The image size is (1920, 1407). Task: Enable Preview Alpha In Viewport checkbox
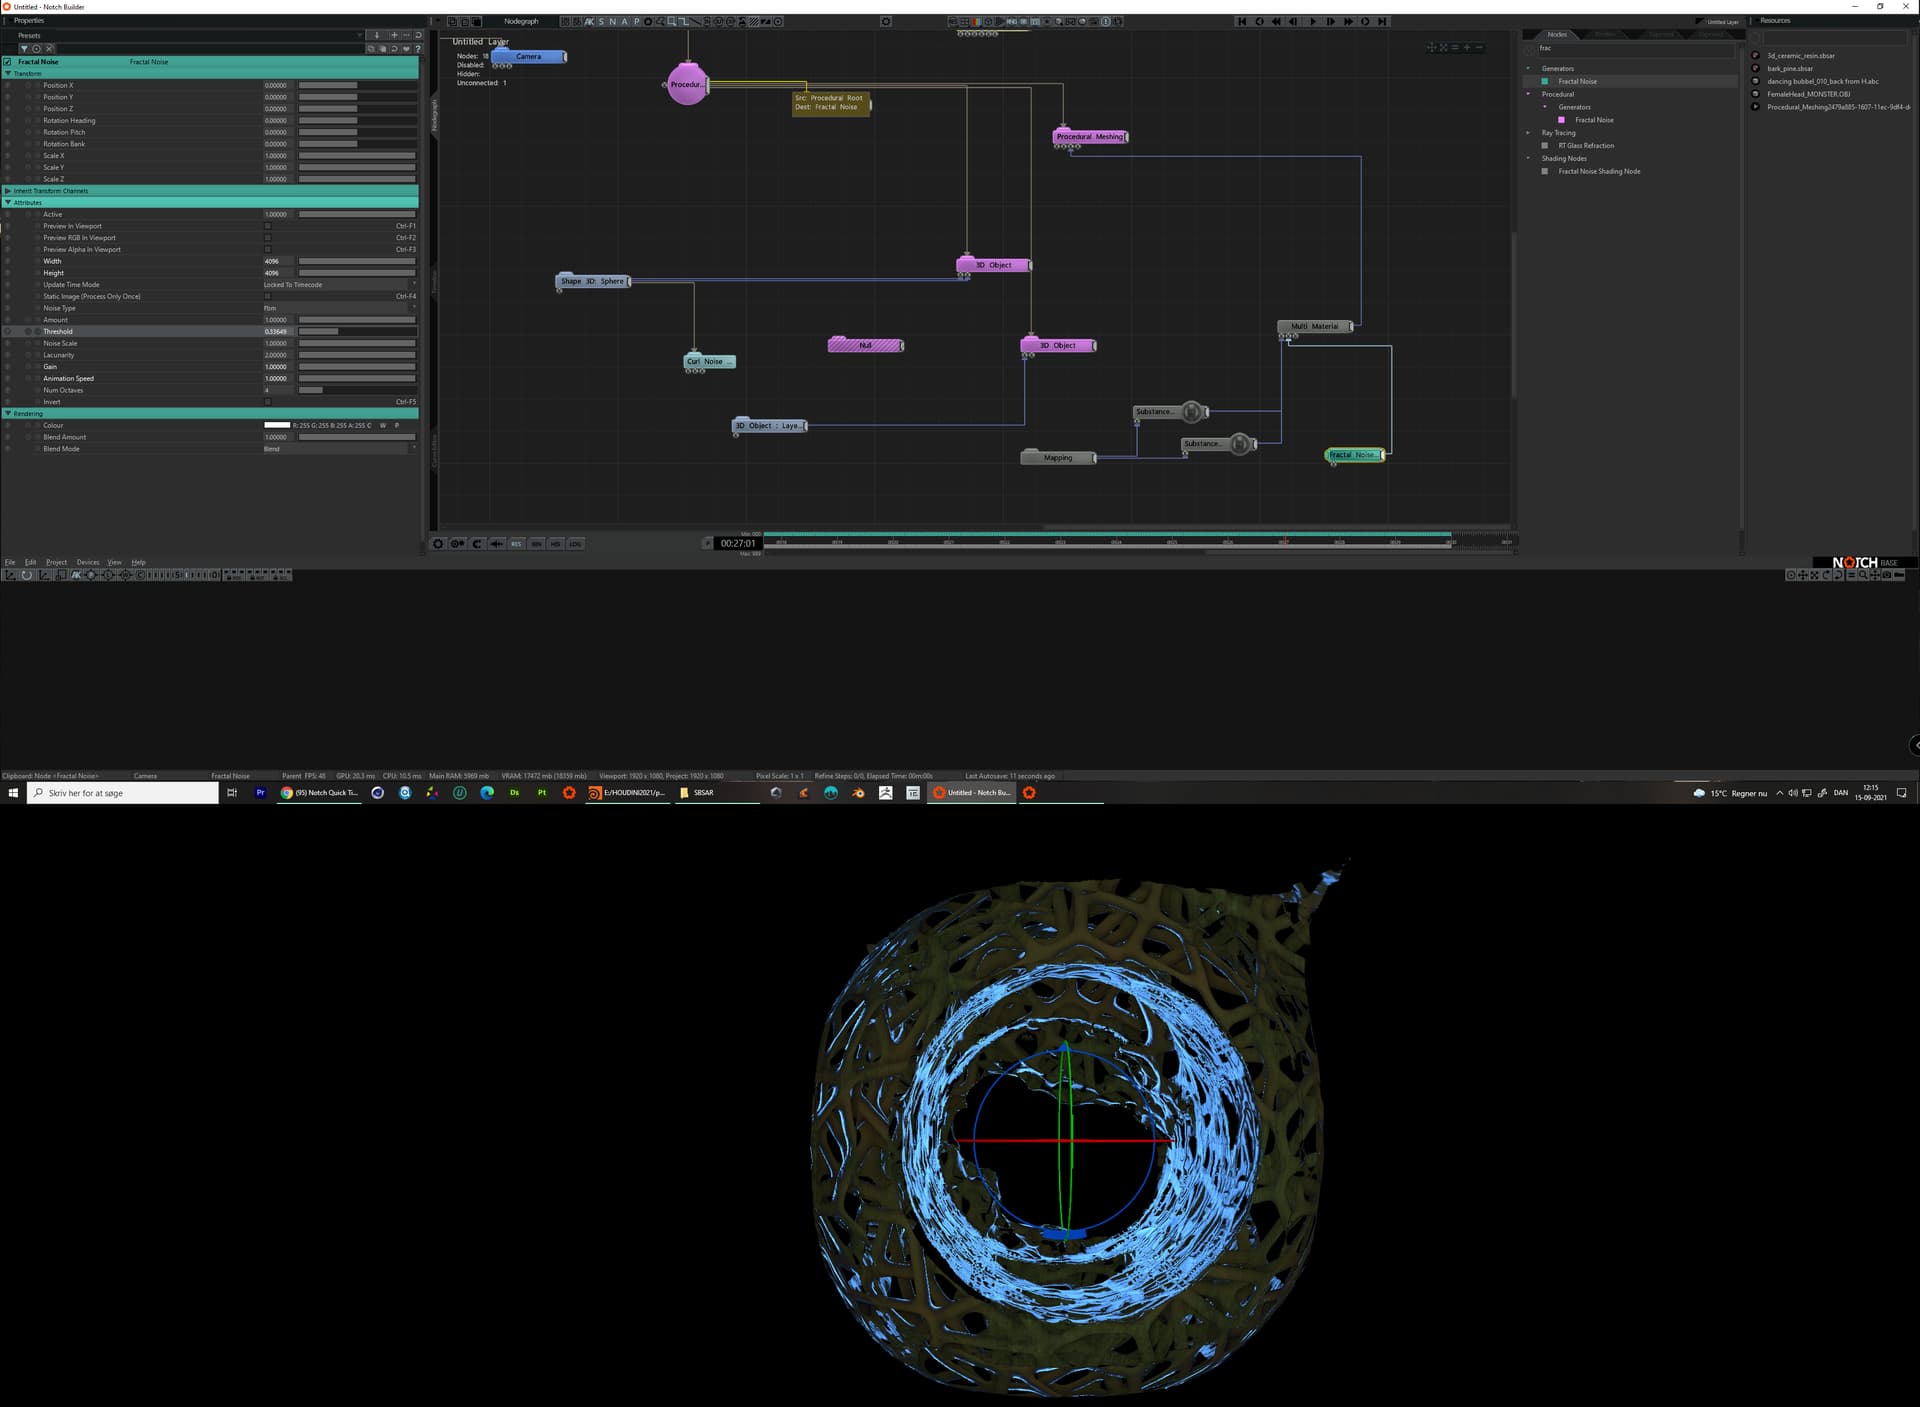point(268,249)
